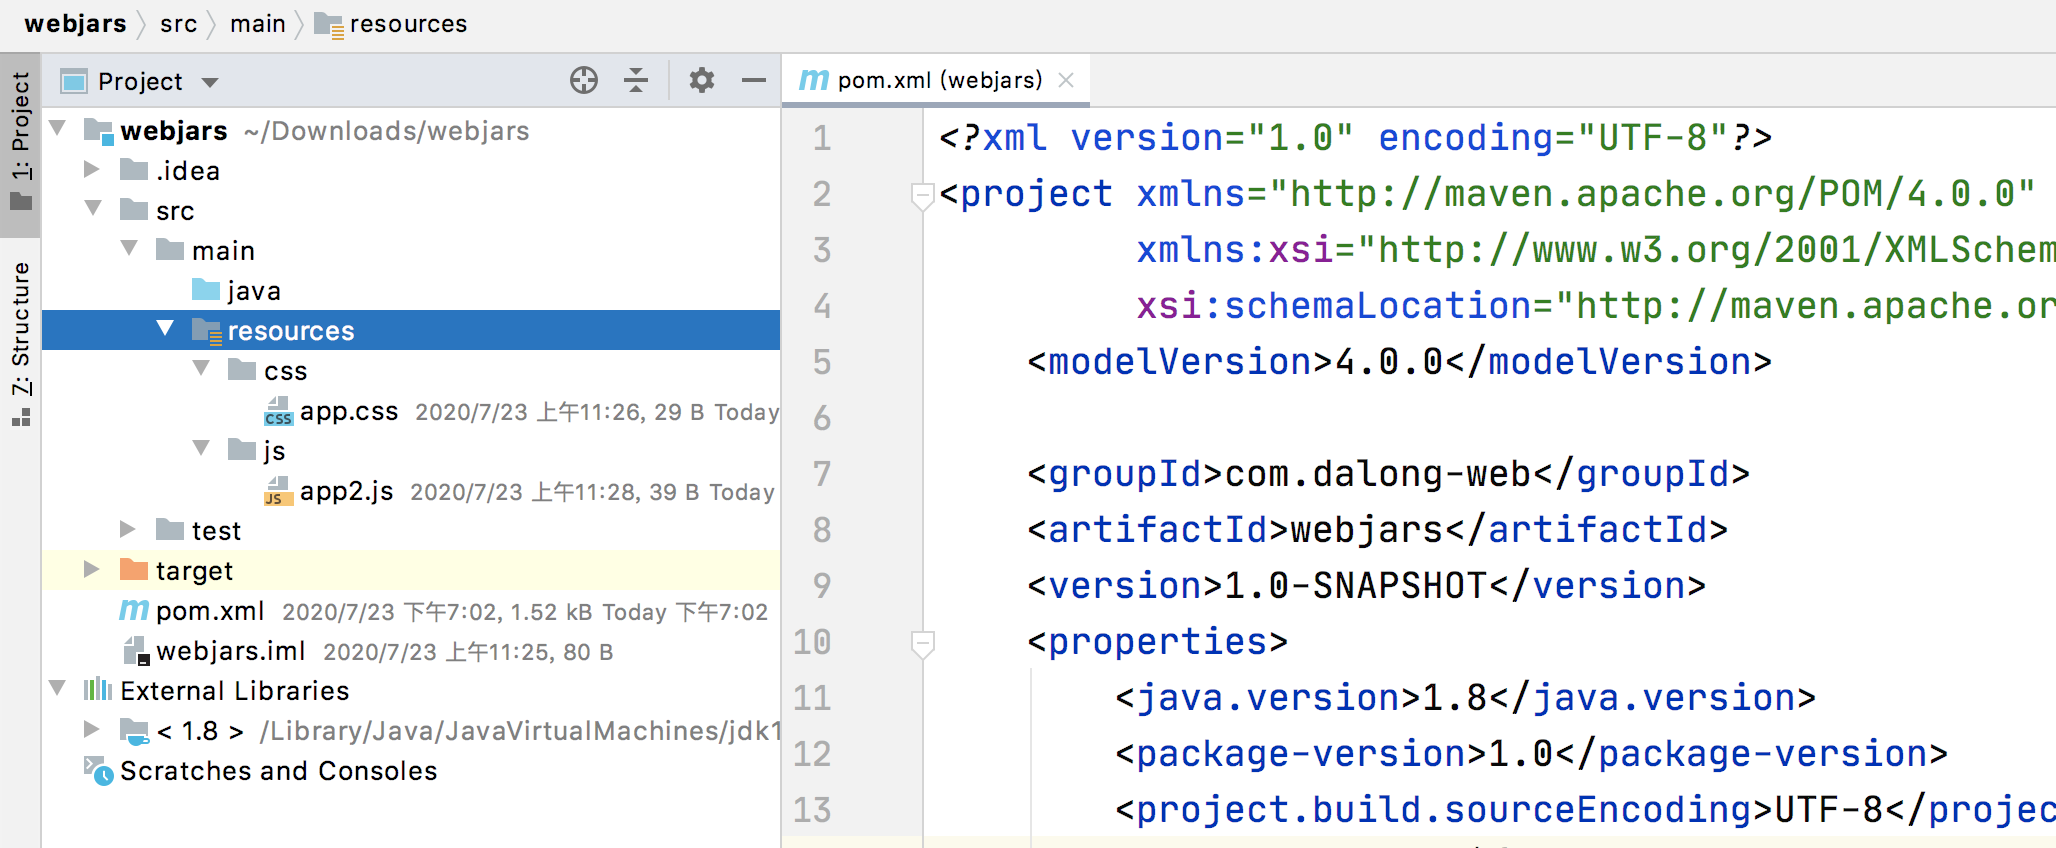
Task: Click the modelVersion 4.0.0 line
Action: click(x=1399, y=362)
